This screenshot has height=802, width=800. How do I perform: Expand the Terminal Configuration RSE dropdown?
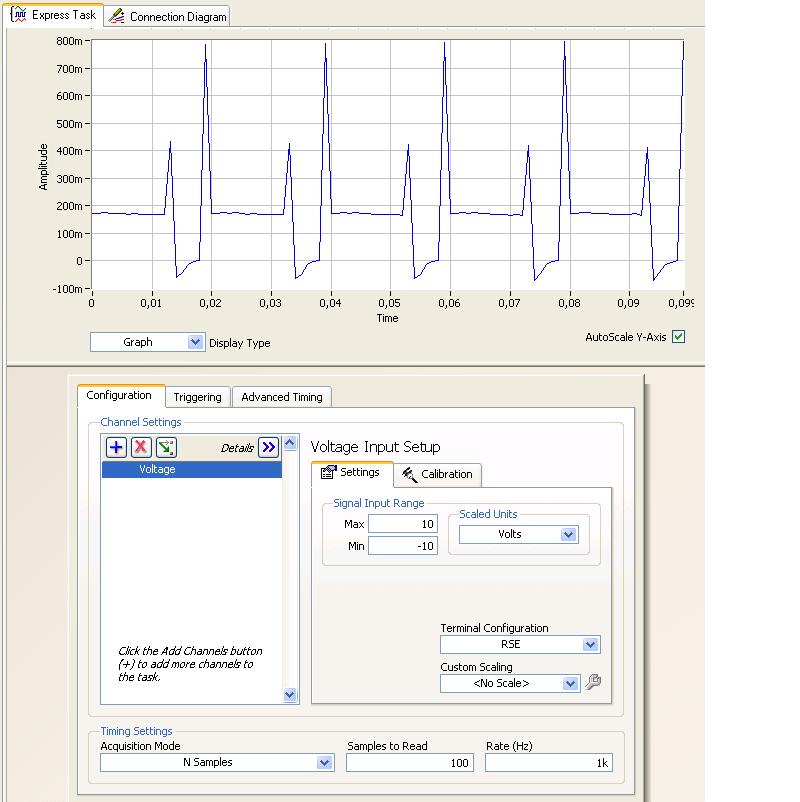pyautogui.click(x=590, y=645)
